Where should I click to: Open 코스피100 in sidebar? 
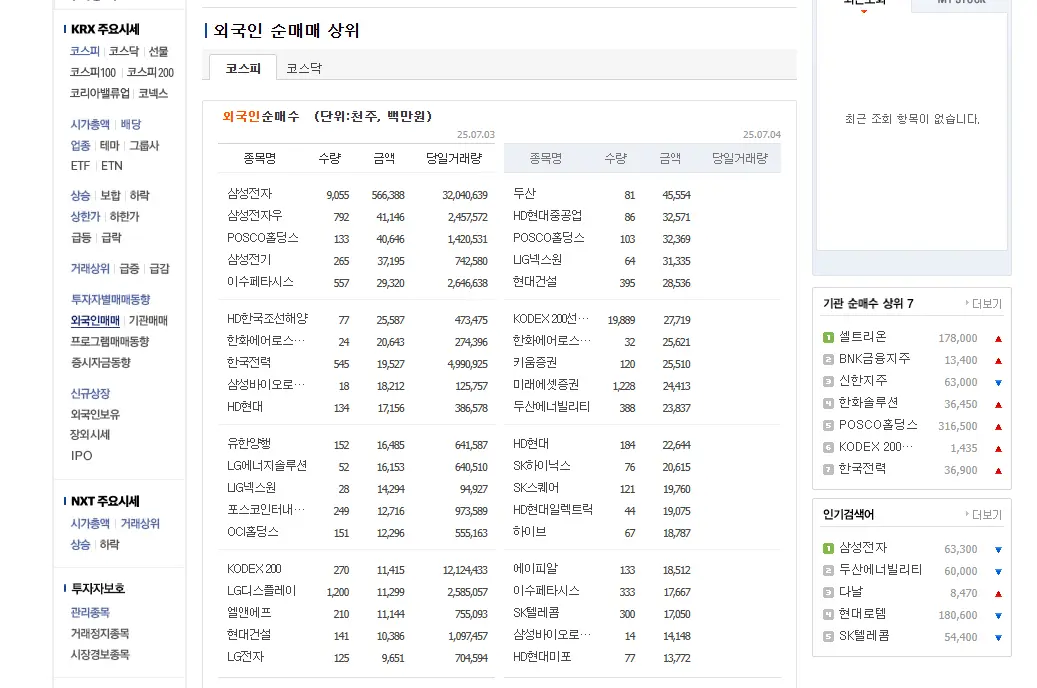93,72
